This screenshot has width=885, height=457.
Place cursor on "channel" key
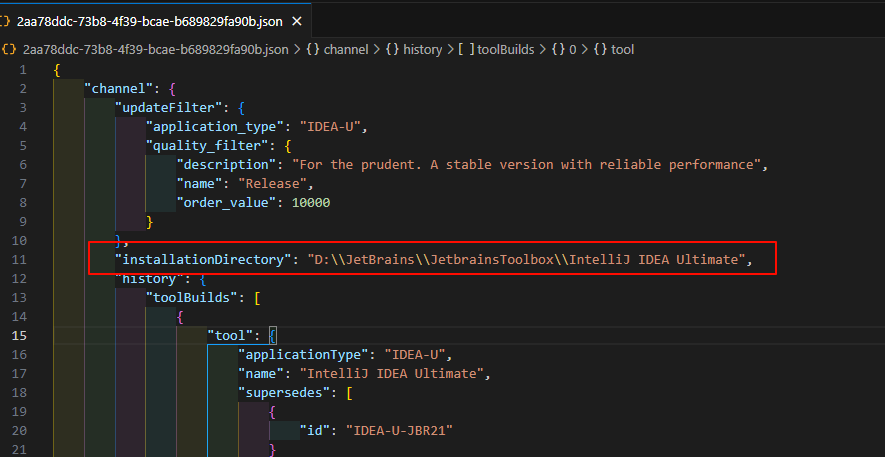[119, 89]
